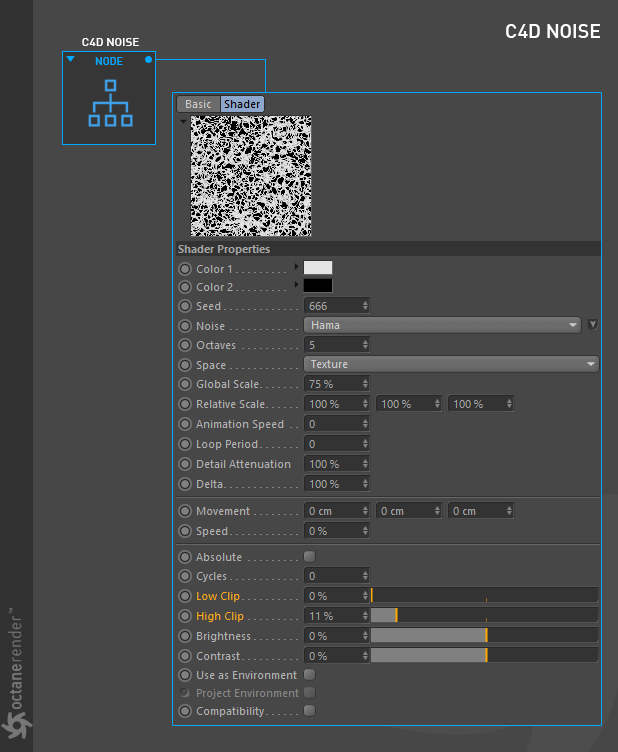Toggle Noise animation dot
The image size is (618, 752).
click(185, 326)
